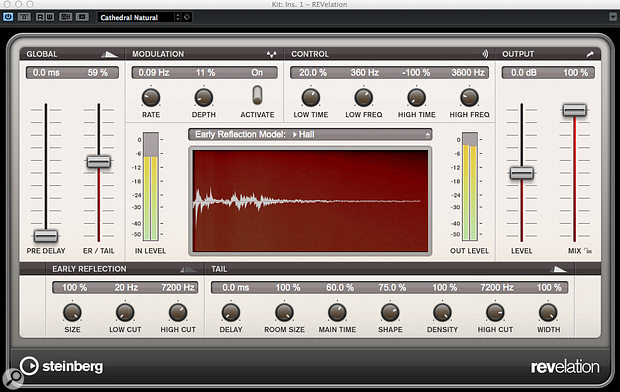Click the modulation Depth knob
This screenshot has height=392, width=620.
click(x=204, y=97)
